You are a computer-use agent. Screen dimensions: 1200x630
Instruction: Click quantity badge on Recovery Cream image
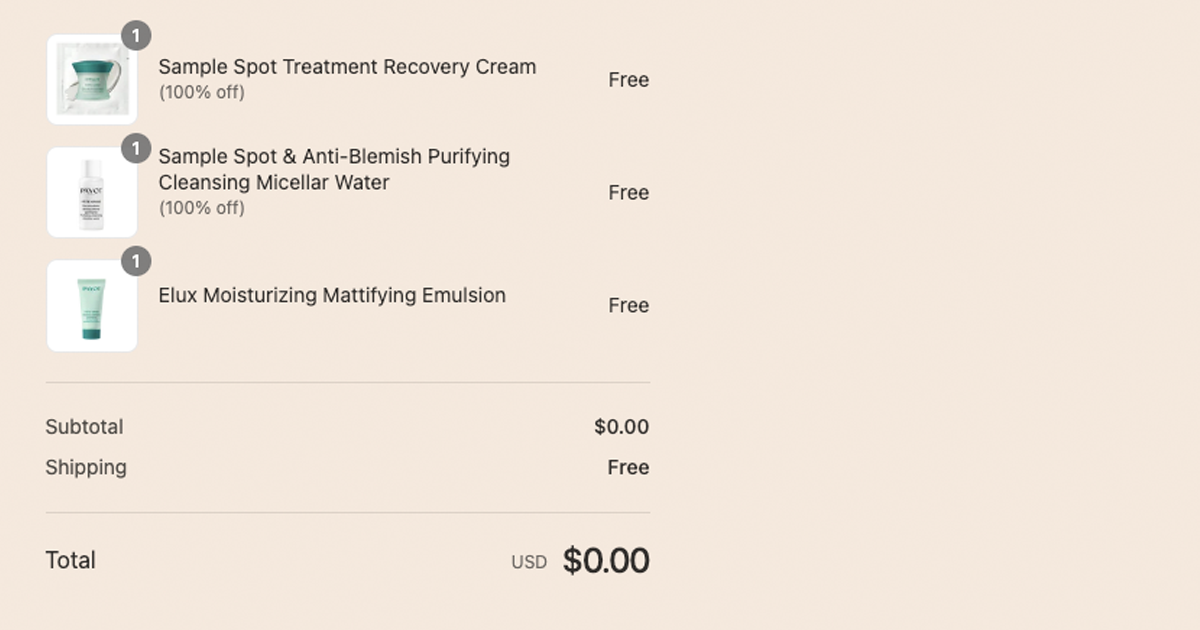pyautogui.click(x=136, y=36)
